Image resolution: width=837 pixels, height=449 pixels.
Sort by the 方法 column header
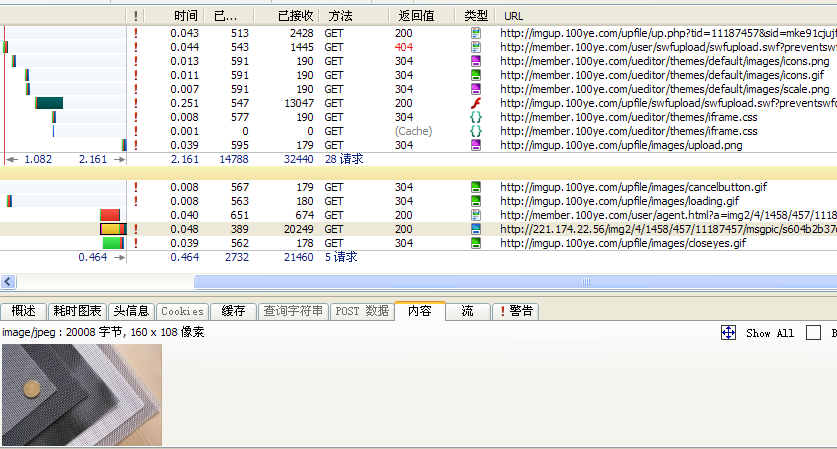coord(353,16)
